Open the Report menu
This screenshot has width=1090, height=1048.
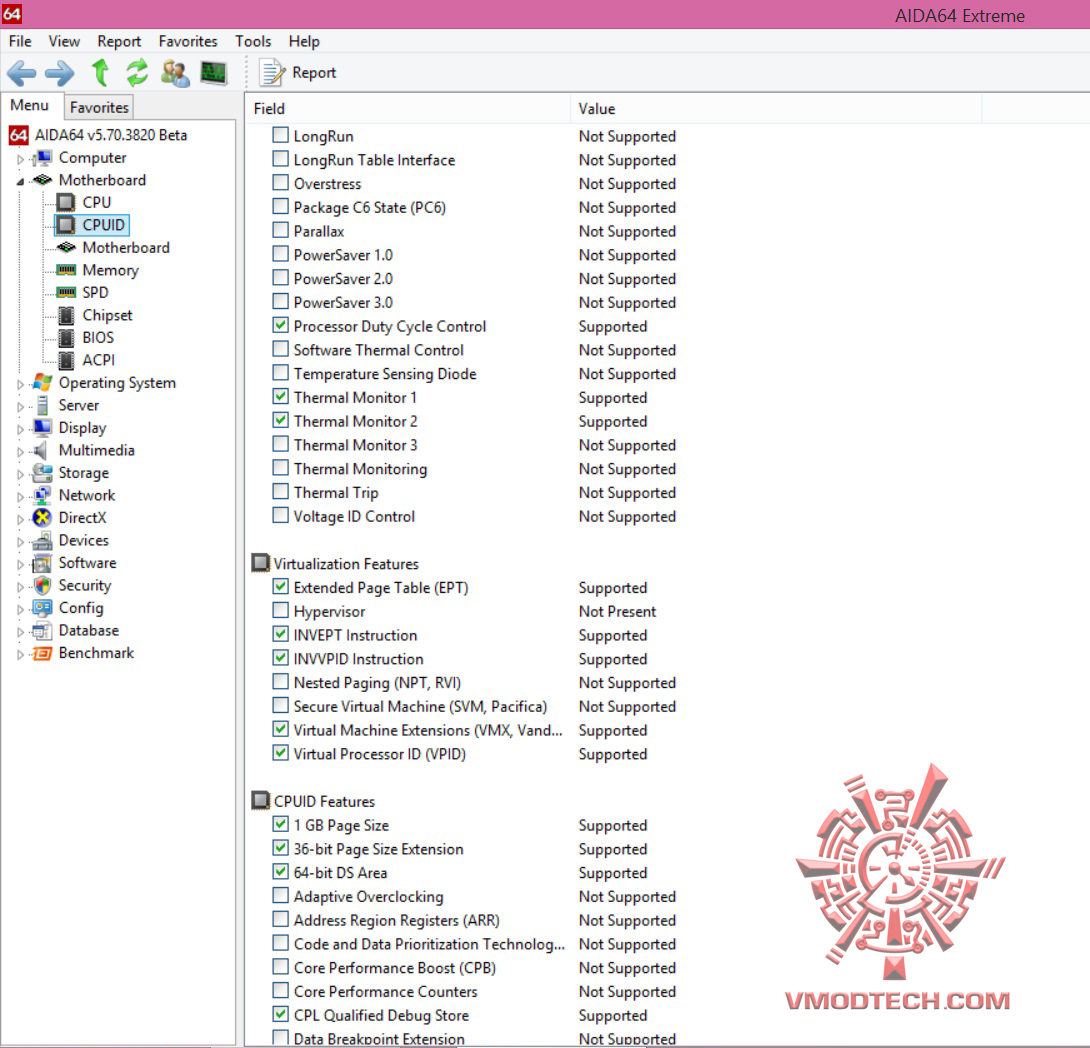[119, 42]
